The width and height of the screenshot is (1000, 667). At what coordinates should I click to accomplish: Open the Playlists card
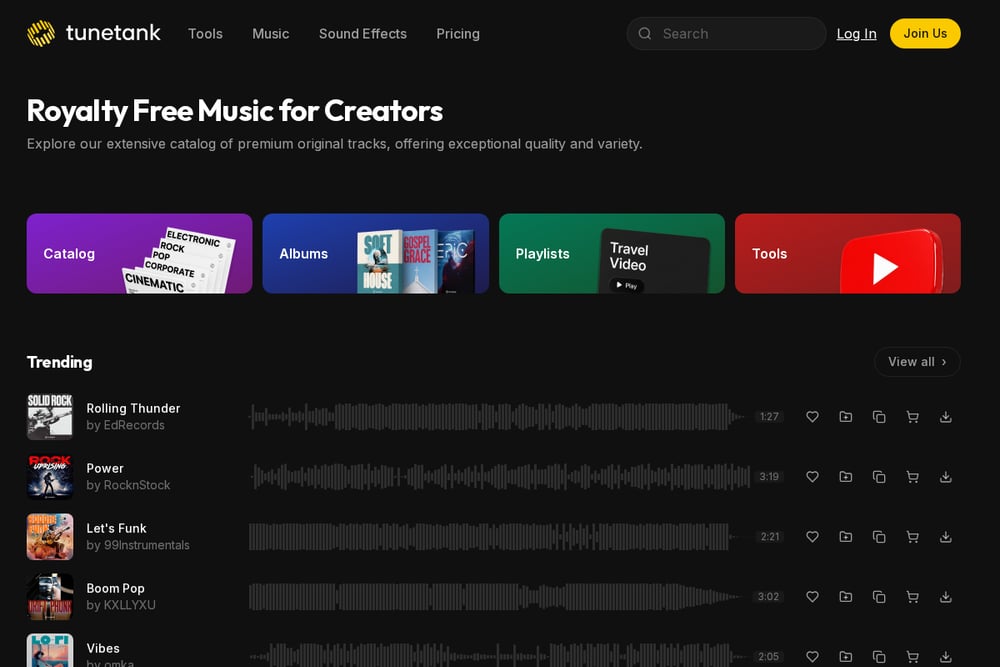[612, 254]
